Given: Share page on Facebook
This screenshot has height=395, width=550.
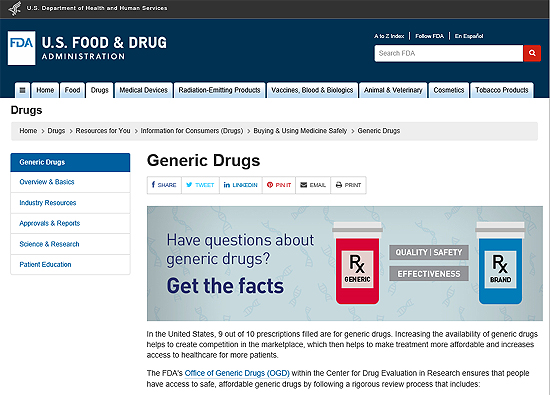Looking at the screenshot, I should (x=164, y=185).
